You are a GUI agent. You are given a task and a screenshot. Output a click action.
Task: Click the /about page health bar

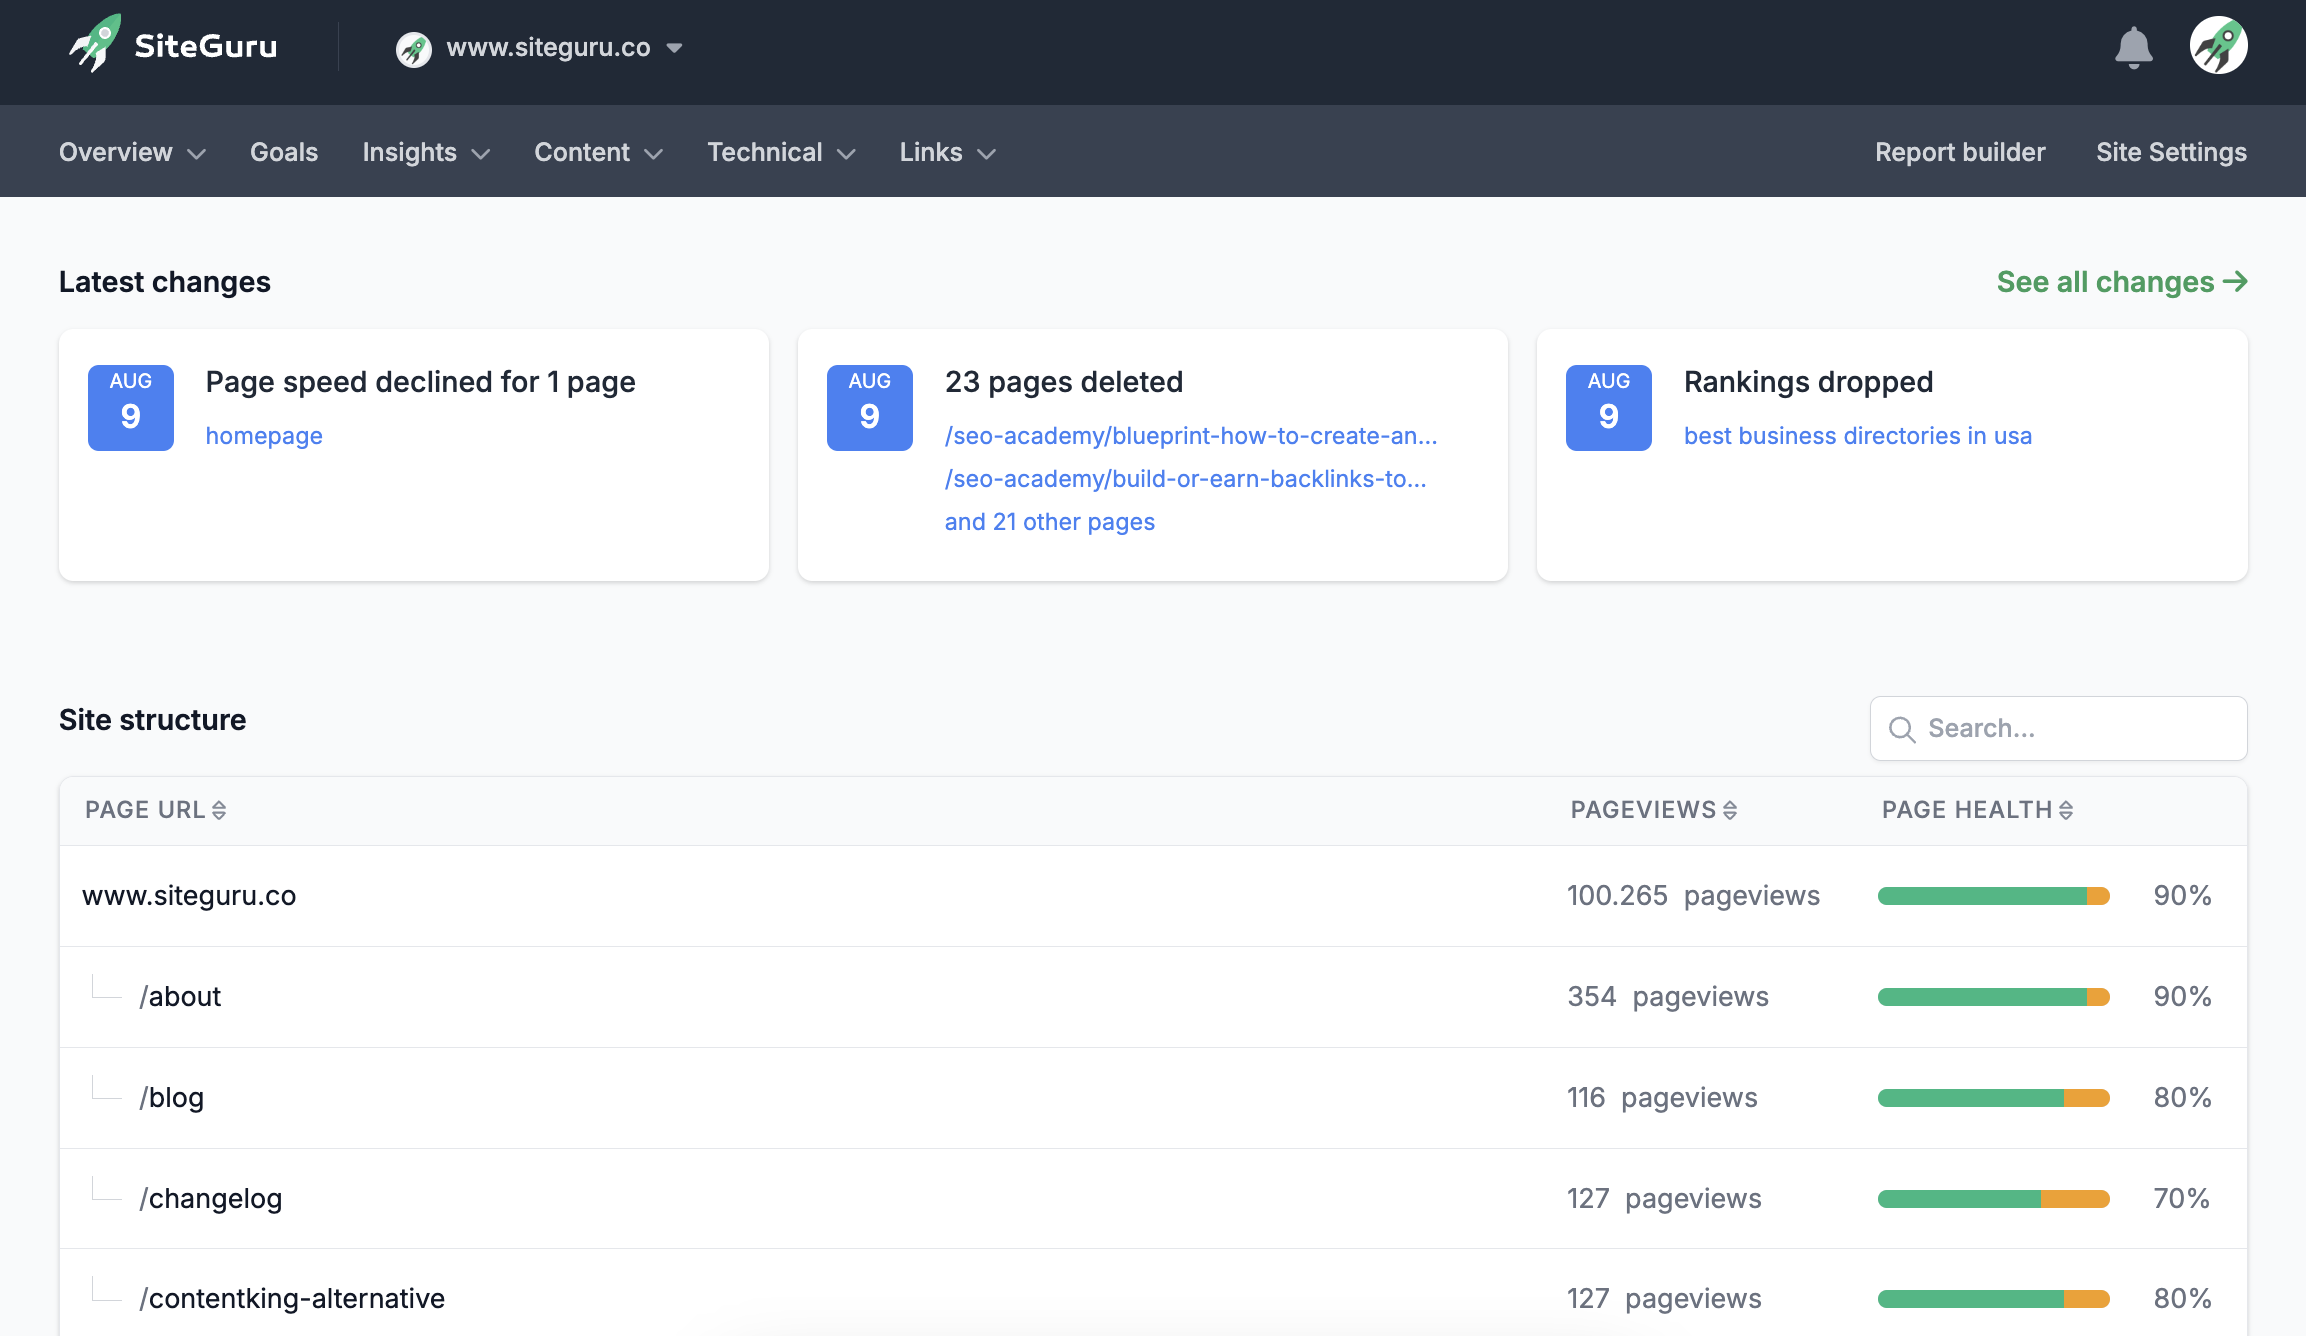click(x=1993, y=997)
